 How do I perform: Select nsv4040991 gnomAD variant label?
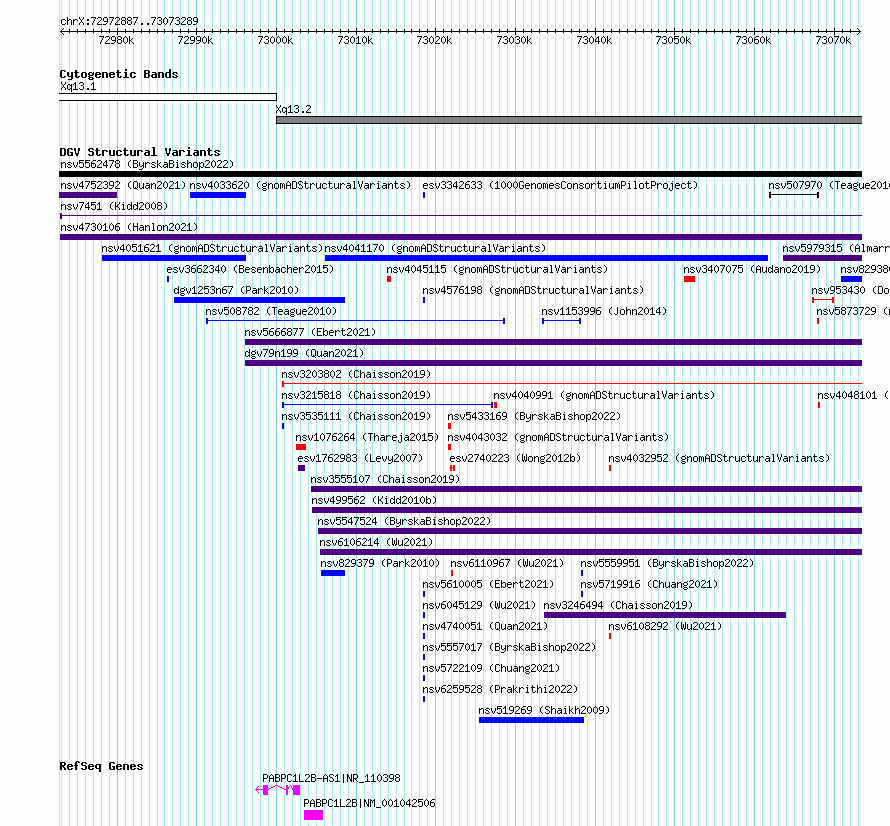click(x=604, y=396)
